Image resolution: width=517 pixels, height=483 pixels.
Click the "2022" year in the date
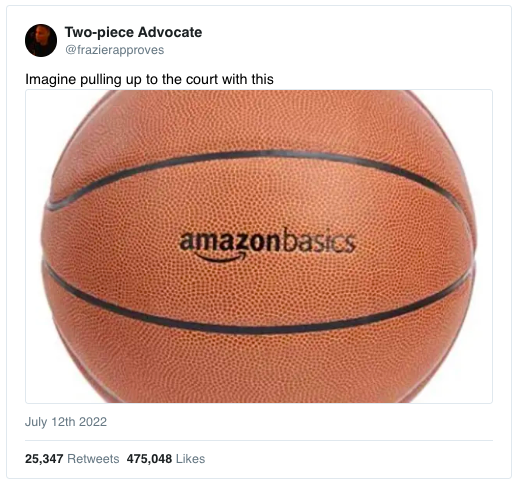tap(93, 422)
